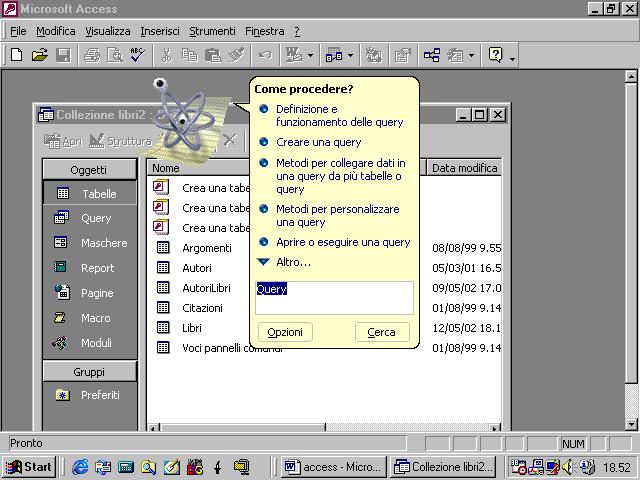The height and width of the screenshot is (480, 640).
Task: Select the Voci pannelli comandi table
Action: pyautogui.click(x=216, y=348)
